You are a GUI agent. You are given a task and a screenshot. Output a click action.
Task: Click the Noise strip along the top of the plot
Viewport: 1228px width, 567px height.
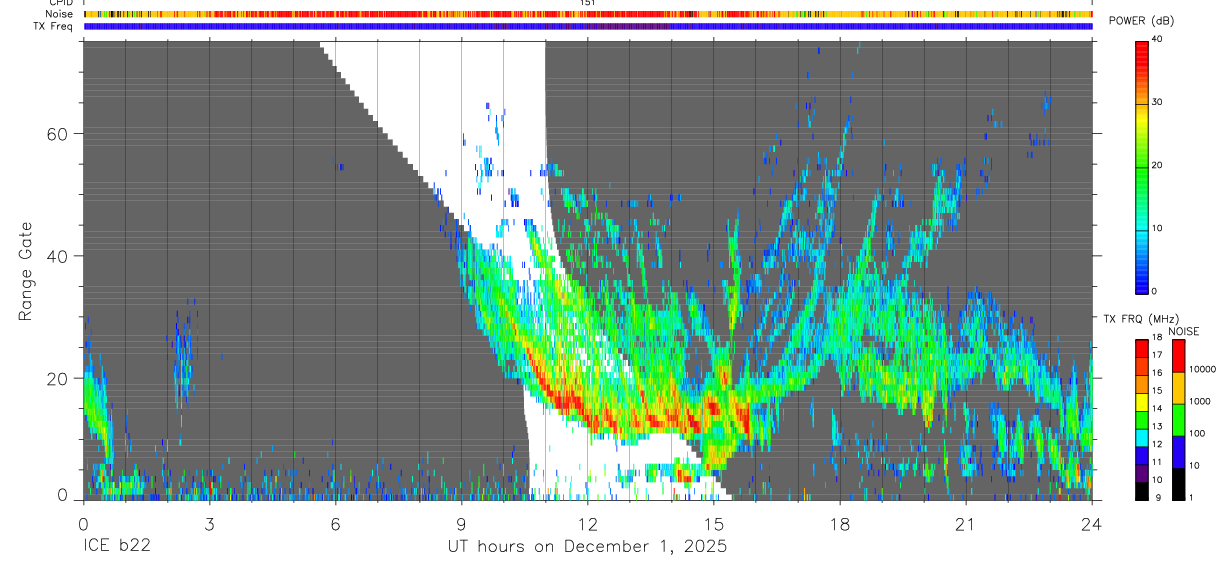588,14
